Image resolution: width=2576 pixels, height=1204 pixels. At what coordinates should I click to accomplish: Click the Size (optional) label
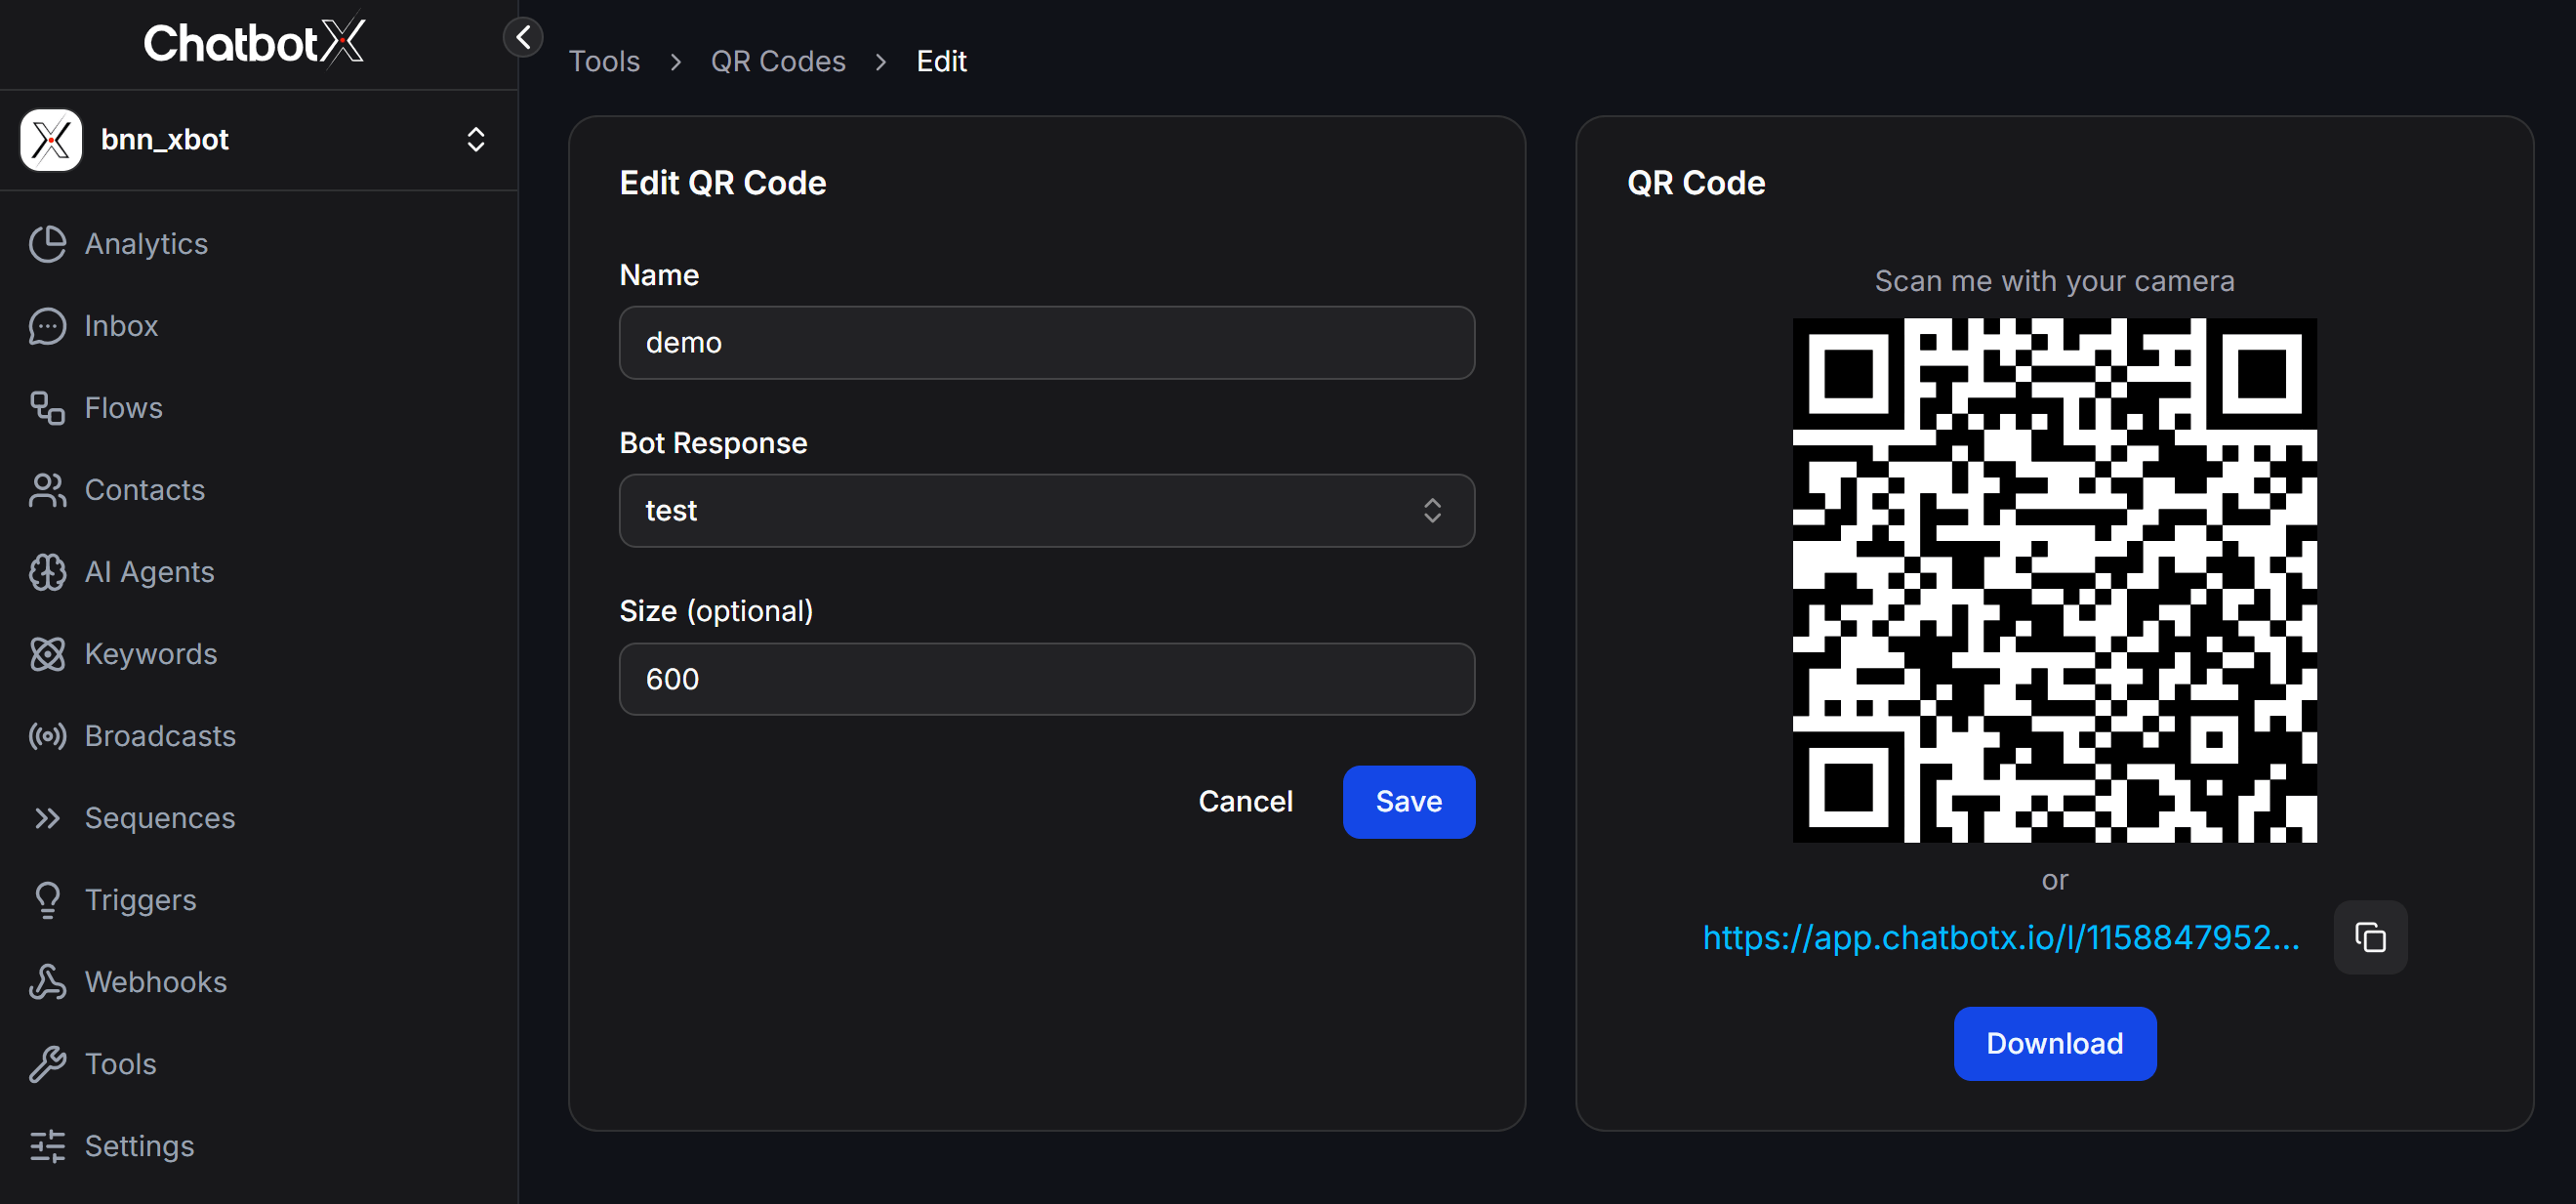click(x=716, y=611)
